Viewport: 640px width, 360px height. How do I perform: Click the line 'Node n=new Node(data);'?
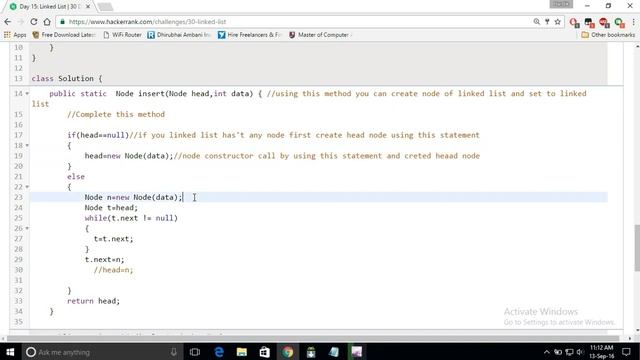tap(133, 197)
